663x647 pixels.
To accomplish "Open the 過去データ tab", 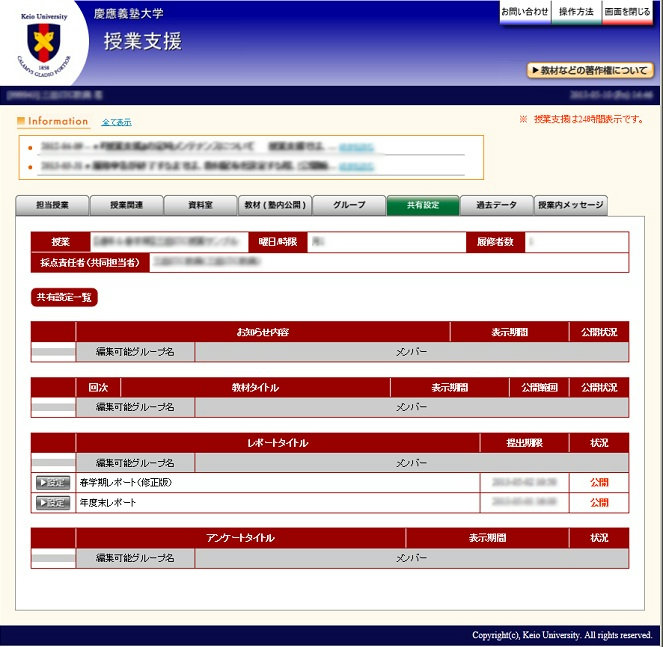I will pyautogui.click(x=496, y=205).
